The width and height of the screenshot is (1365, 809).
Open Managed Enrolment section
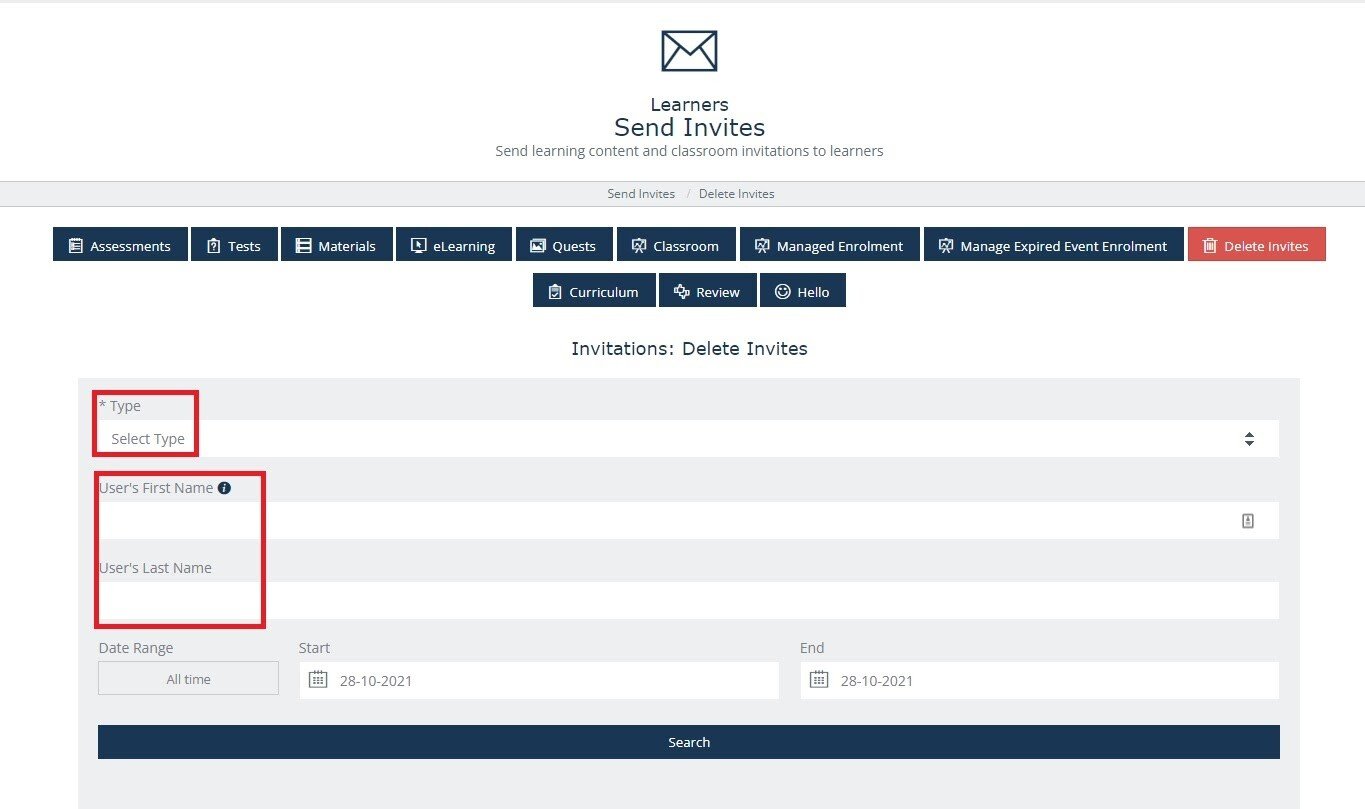(x=829, y=246)
